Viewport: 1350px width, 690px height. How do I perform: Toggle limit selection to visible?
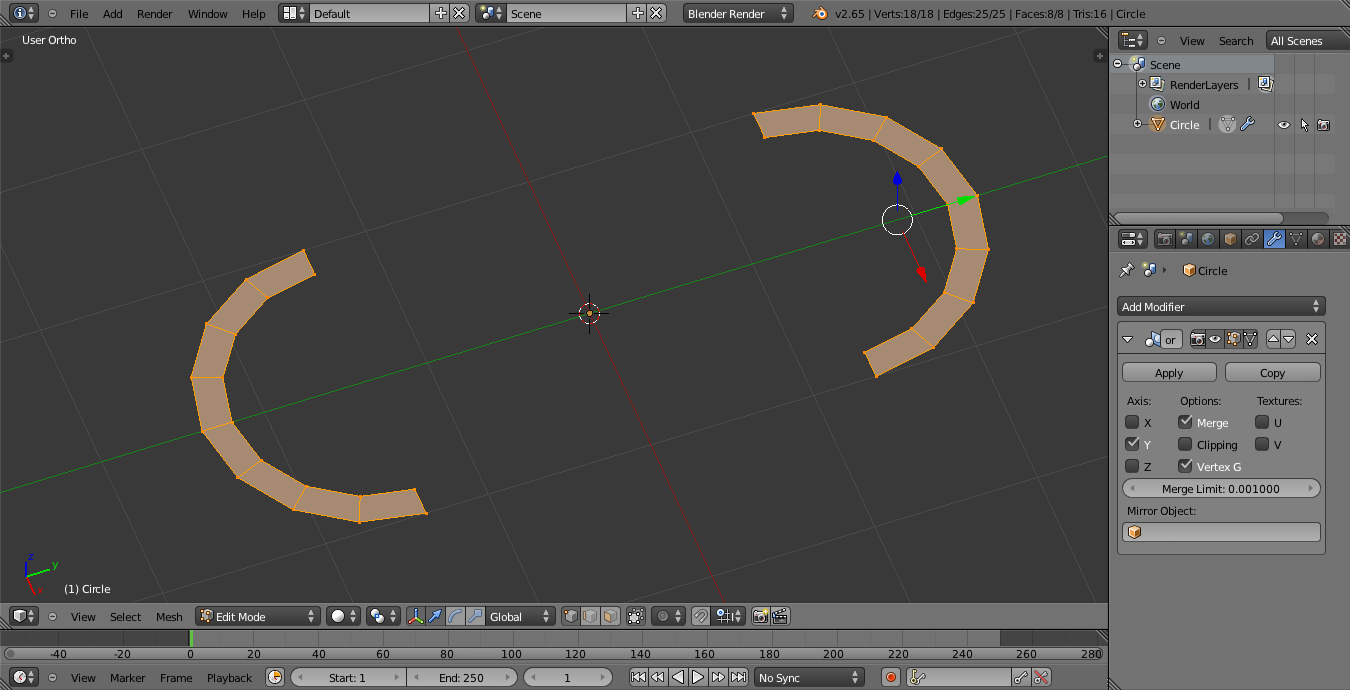point(637,616)
